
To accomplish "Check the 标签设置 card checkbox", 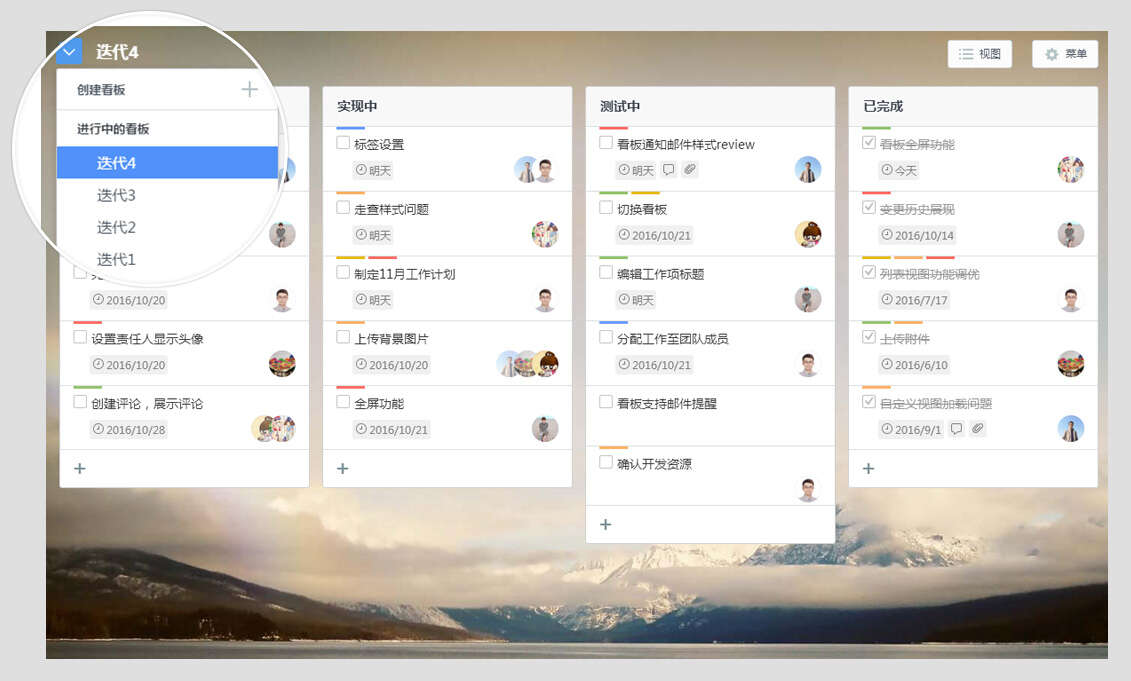I will (343, 143).
